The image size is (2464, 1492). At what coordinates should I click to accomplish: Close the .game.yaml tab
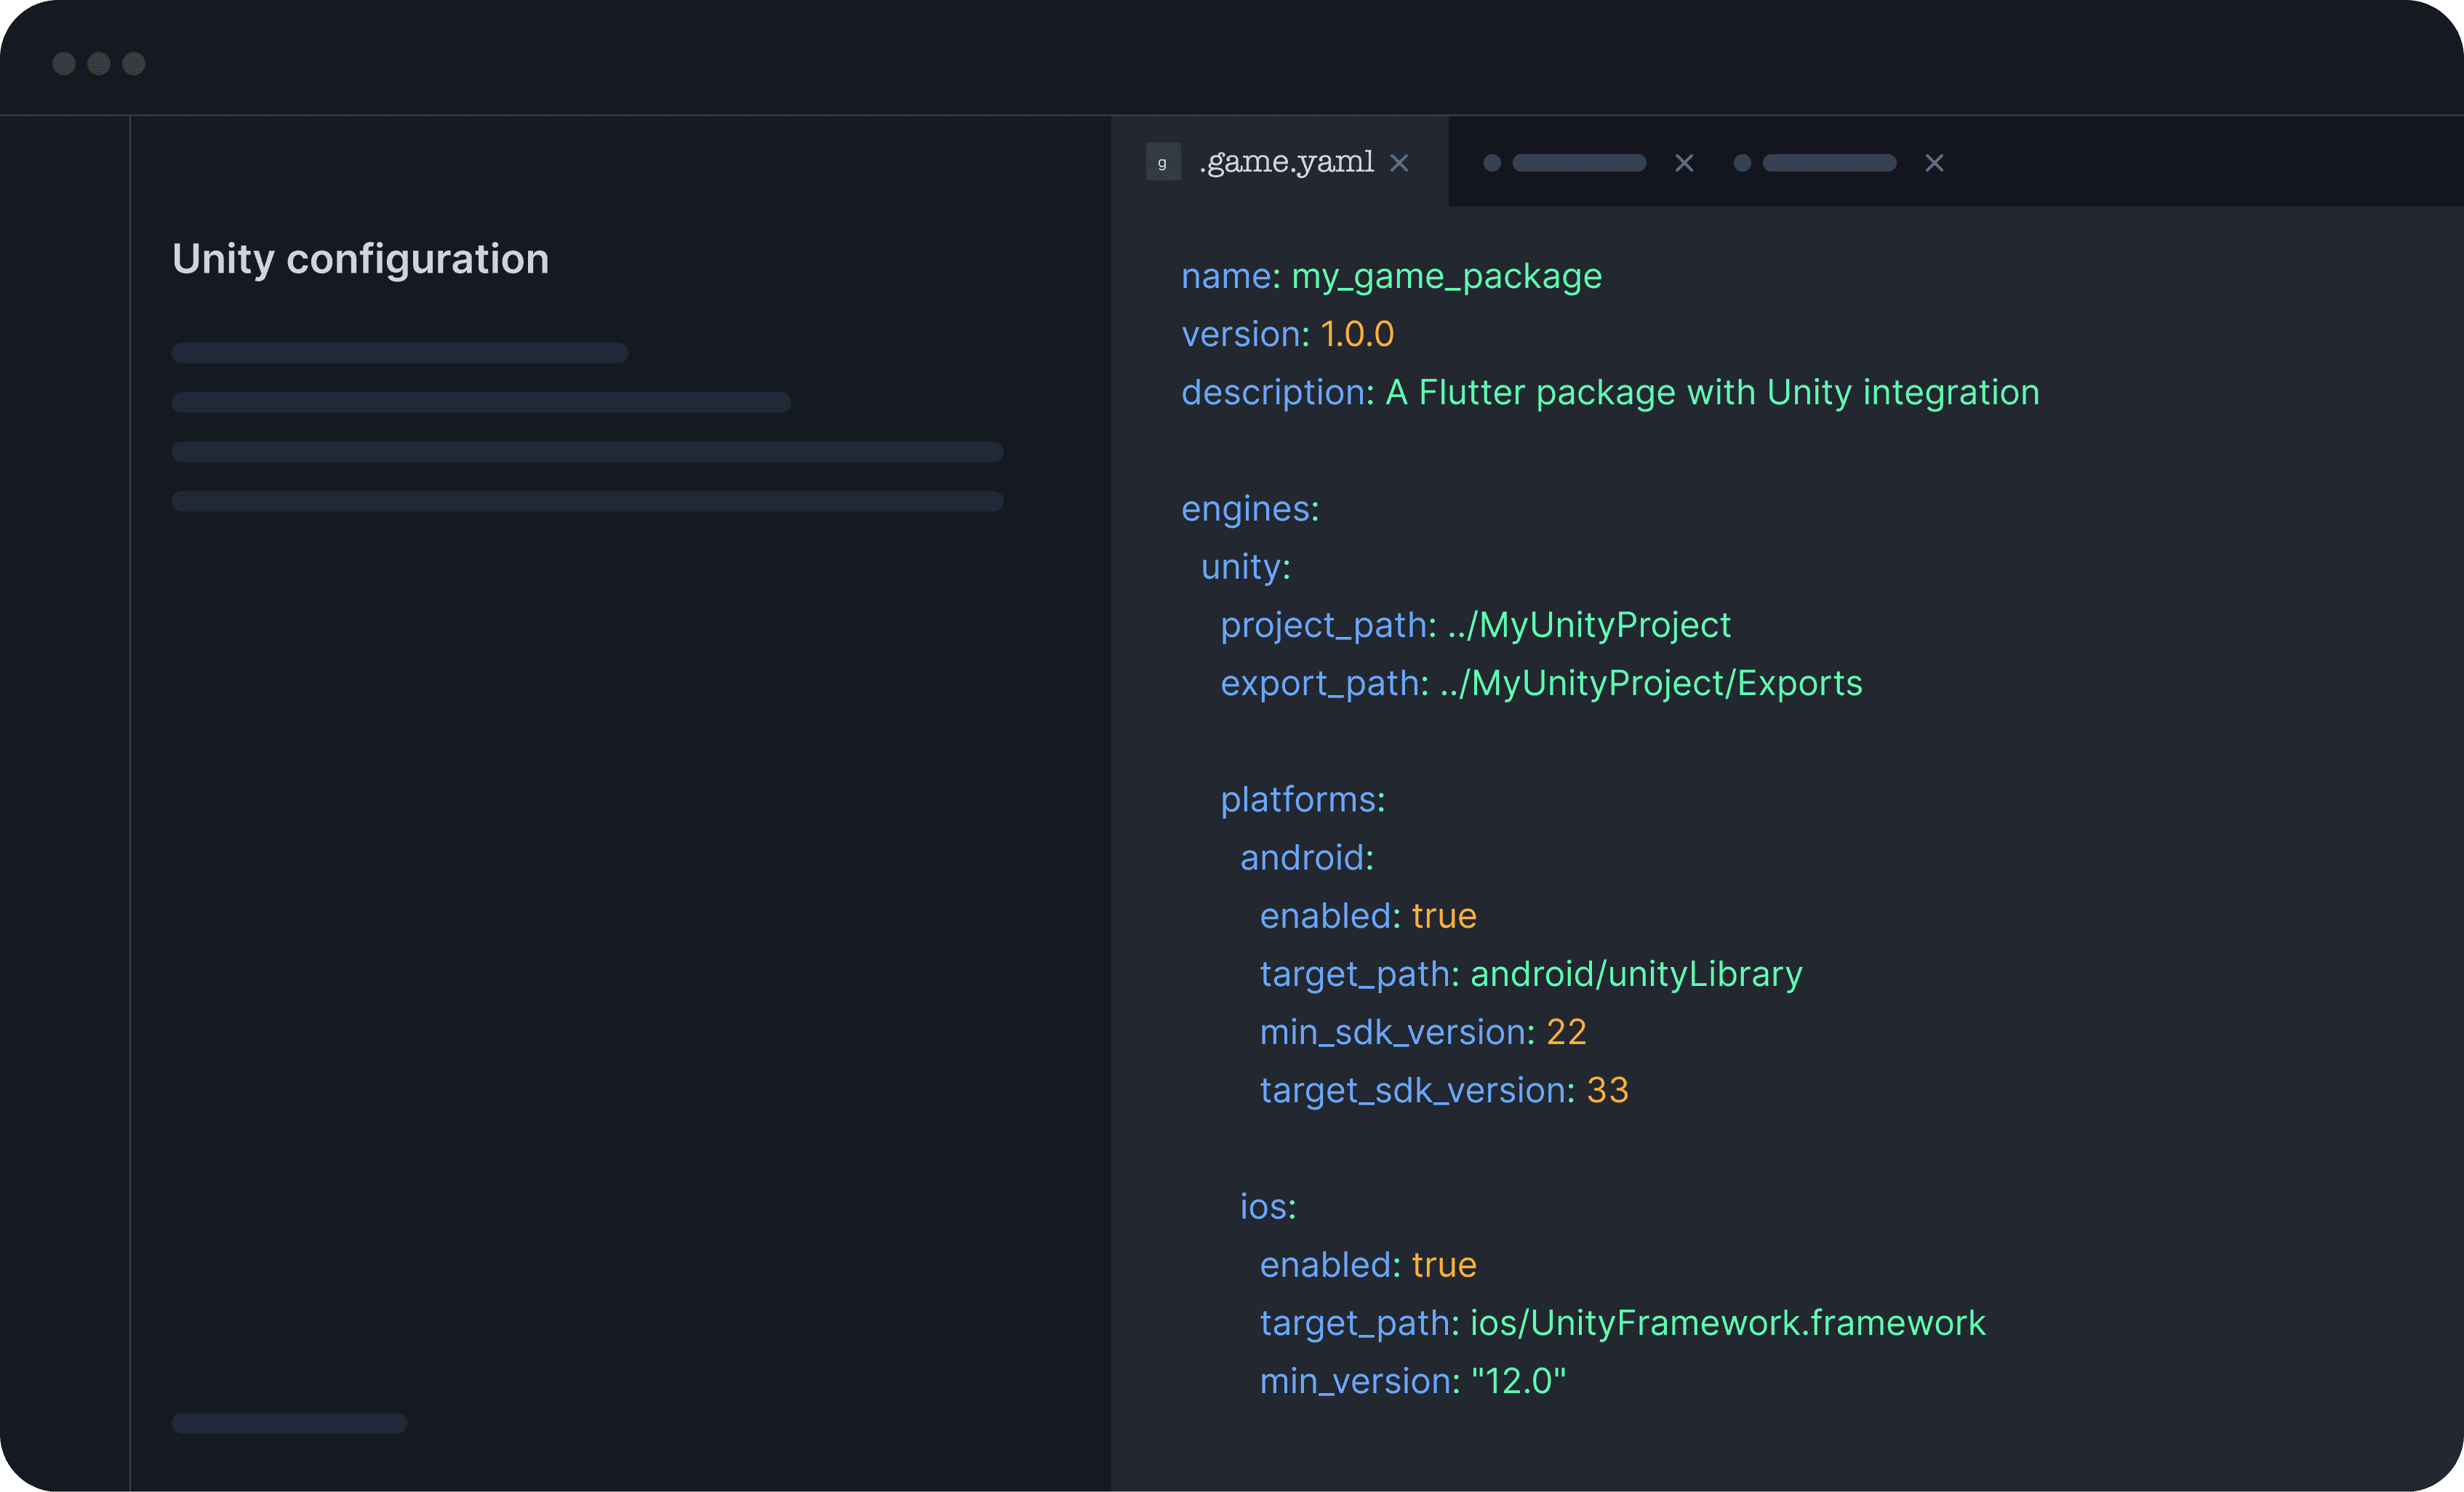click(x=1399, y=163)
